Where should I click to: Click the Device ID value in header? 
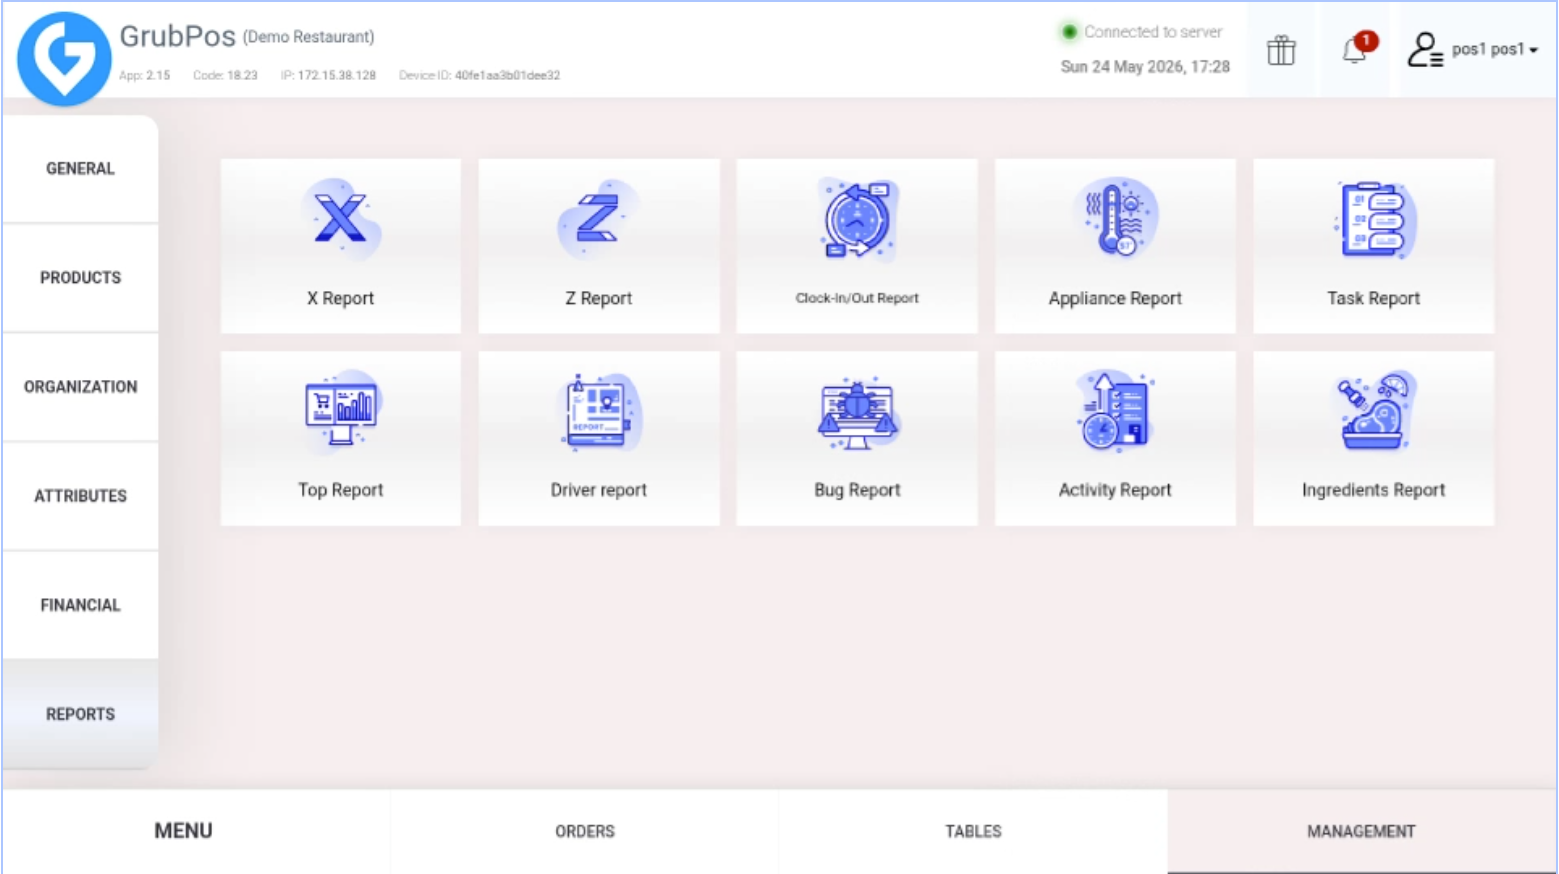pyautogui.click(x=507, y=75)
